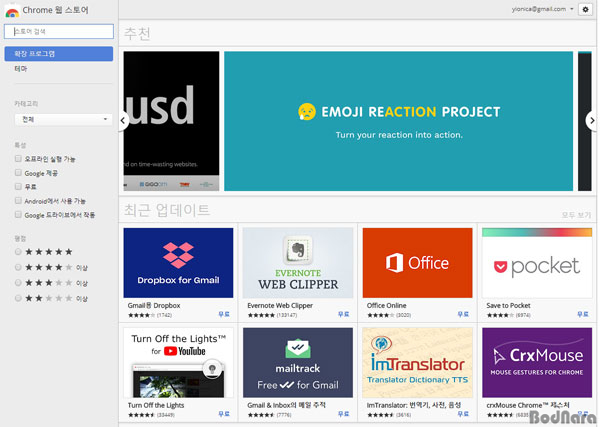Select the two stars and up rating
Image resolution: width=600 pixels, height=427 pixels.
(x=18, y=298)
